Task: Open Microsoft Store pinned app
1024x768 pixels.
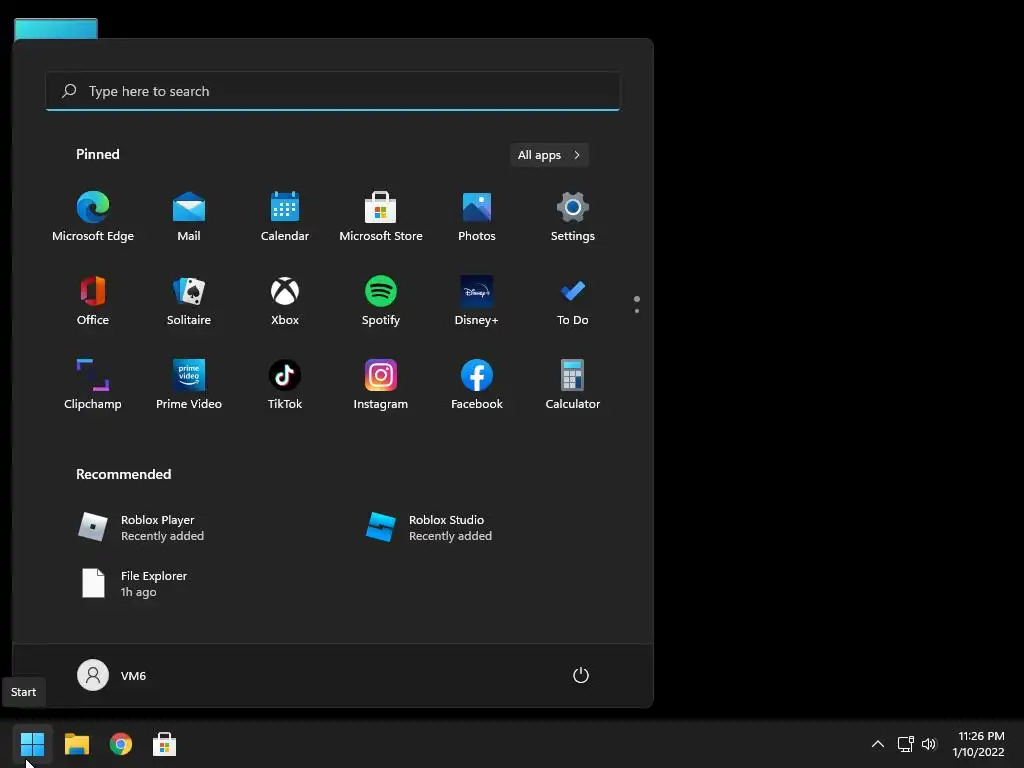Action: 381,217
